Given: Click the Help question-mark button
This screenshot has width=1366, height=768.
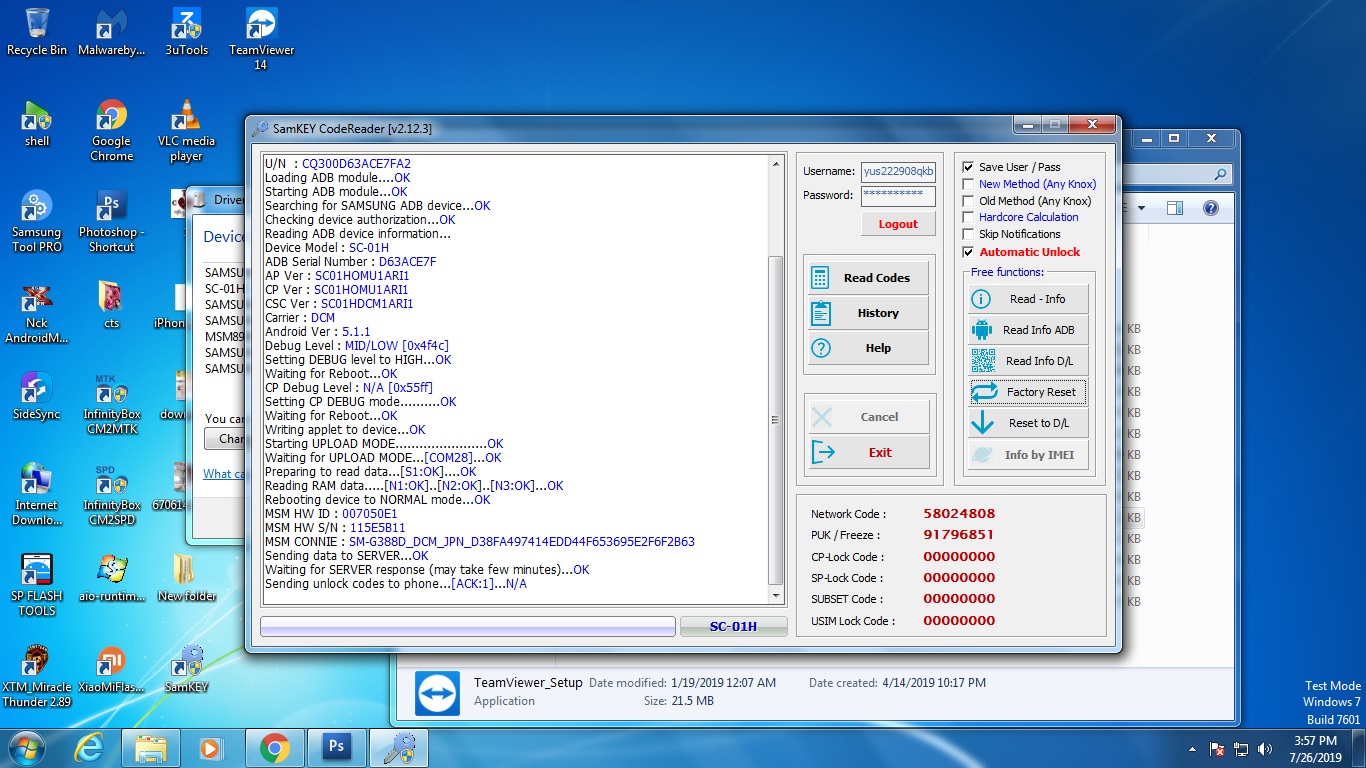Looking at the screenshot, I should pyautogui.click(x=867, y=348).
